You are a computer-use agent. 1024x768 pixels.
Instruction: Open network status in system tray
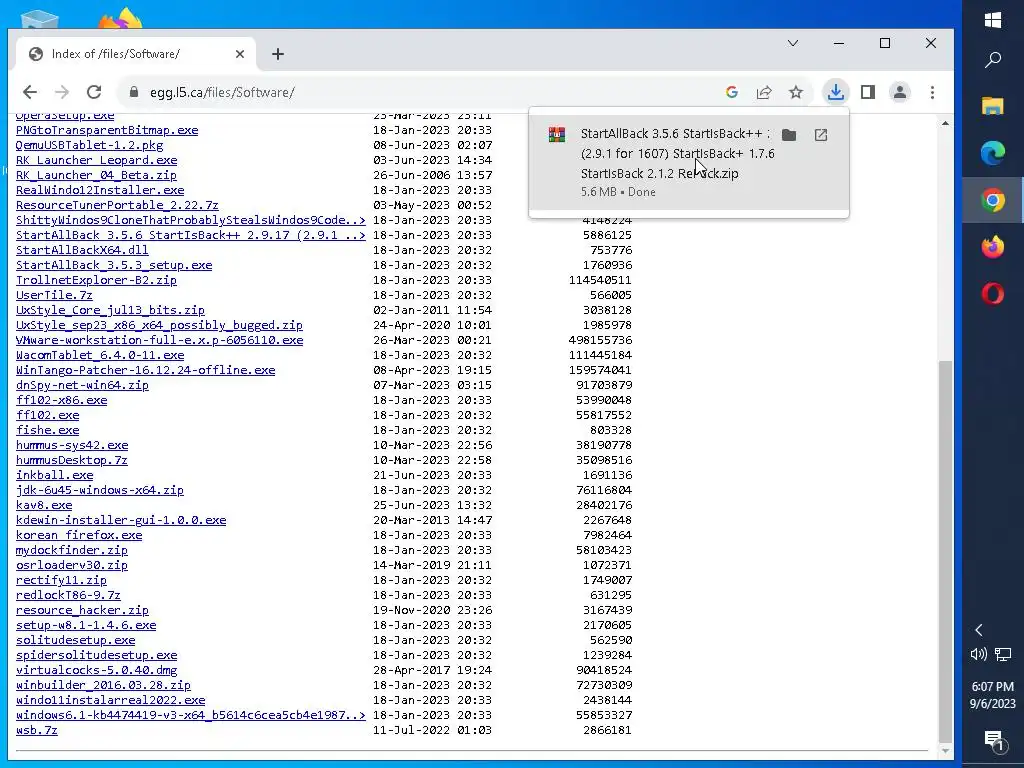(1003, 654)
